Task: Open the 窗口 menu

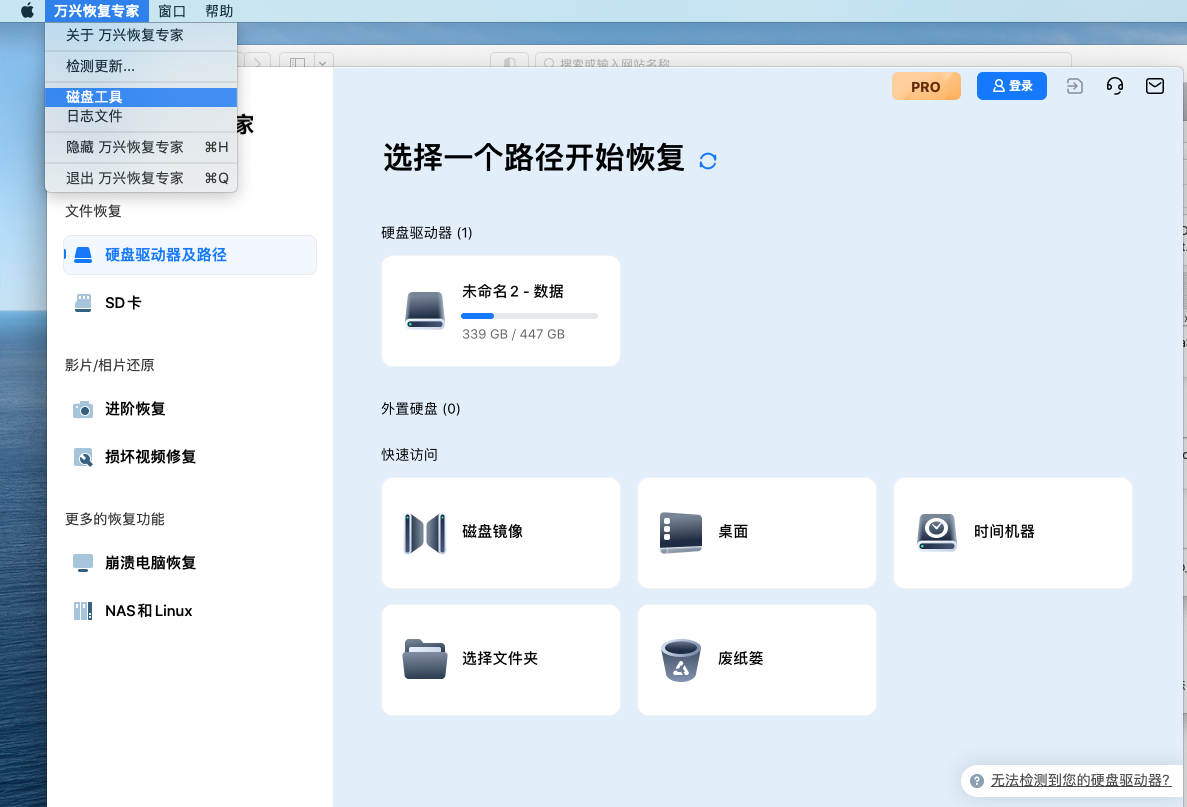Action: point(172,11)
